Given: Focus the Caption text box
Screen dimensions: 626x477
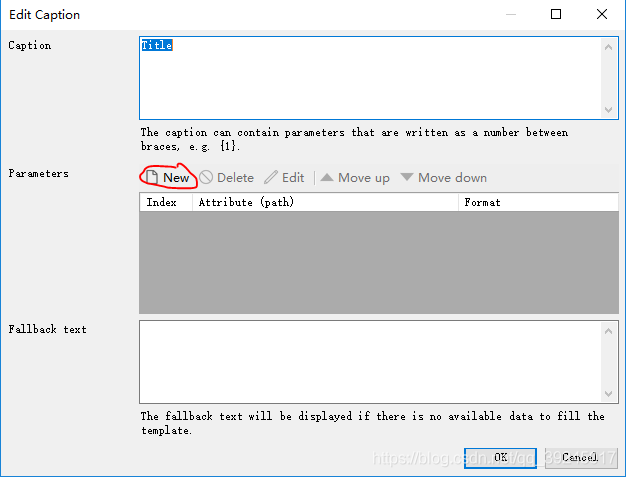Looking at the screenshot, I should point(370,78).
